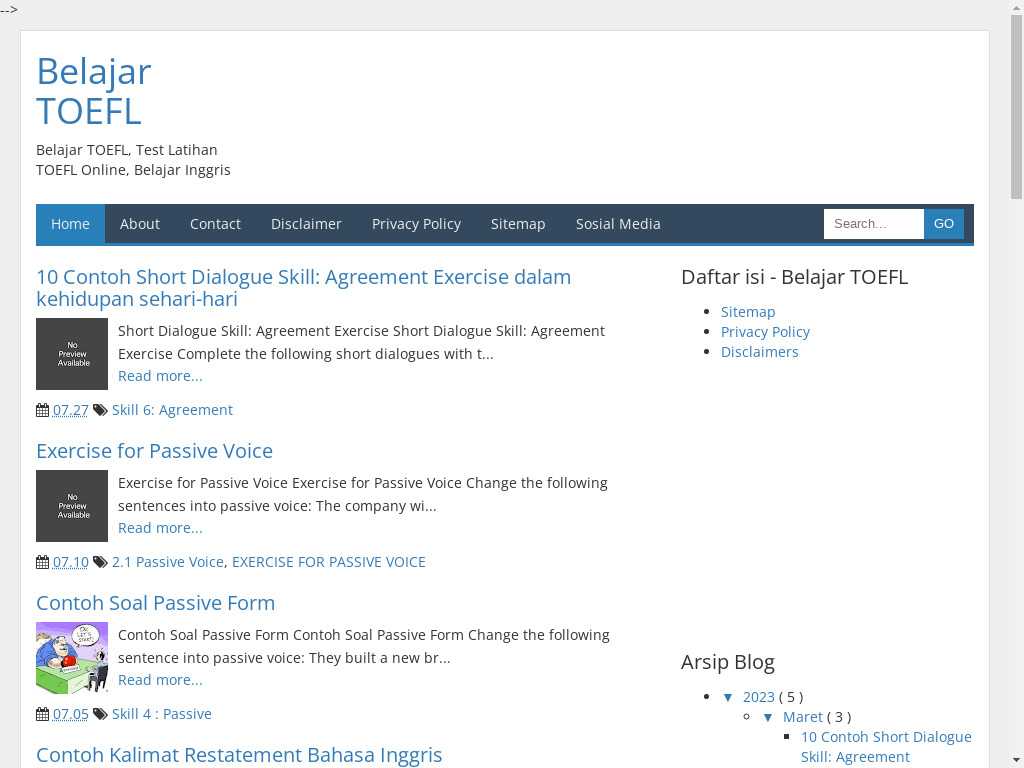
Task: Click calendar icon beside 07.10 date
Action: pyautogui.click(x=42, y=562)
